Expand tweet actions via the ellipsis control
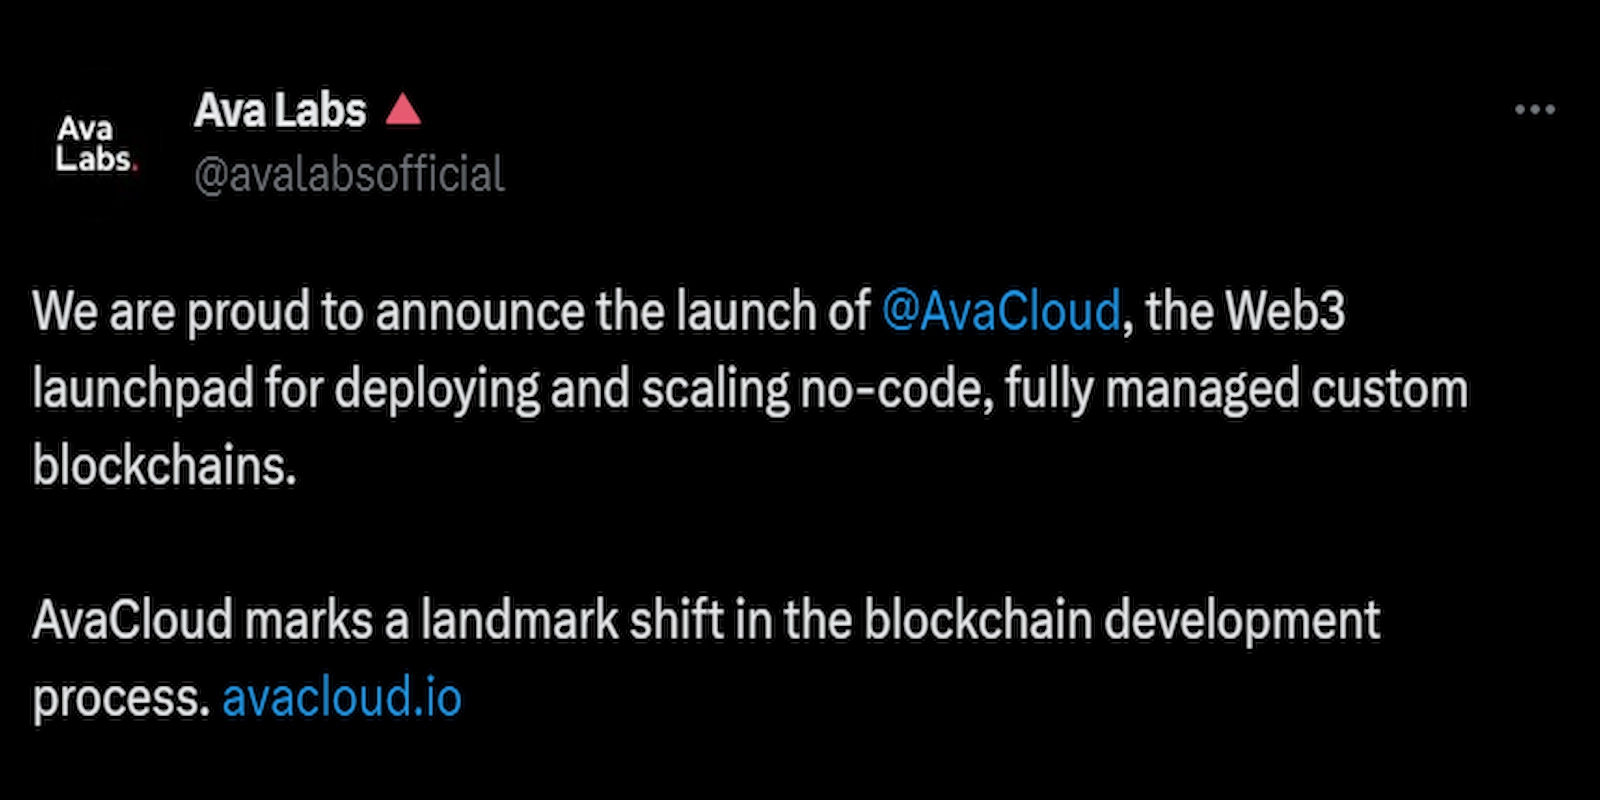This screenshot has height=800, width=1600. [x=1537, y=110]
